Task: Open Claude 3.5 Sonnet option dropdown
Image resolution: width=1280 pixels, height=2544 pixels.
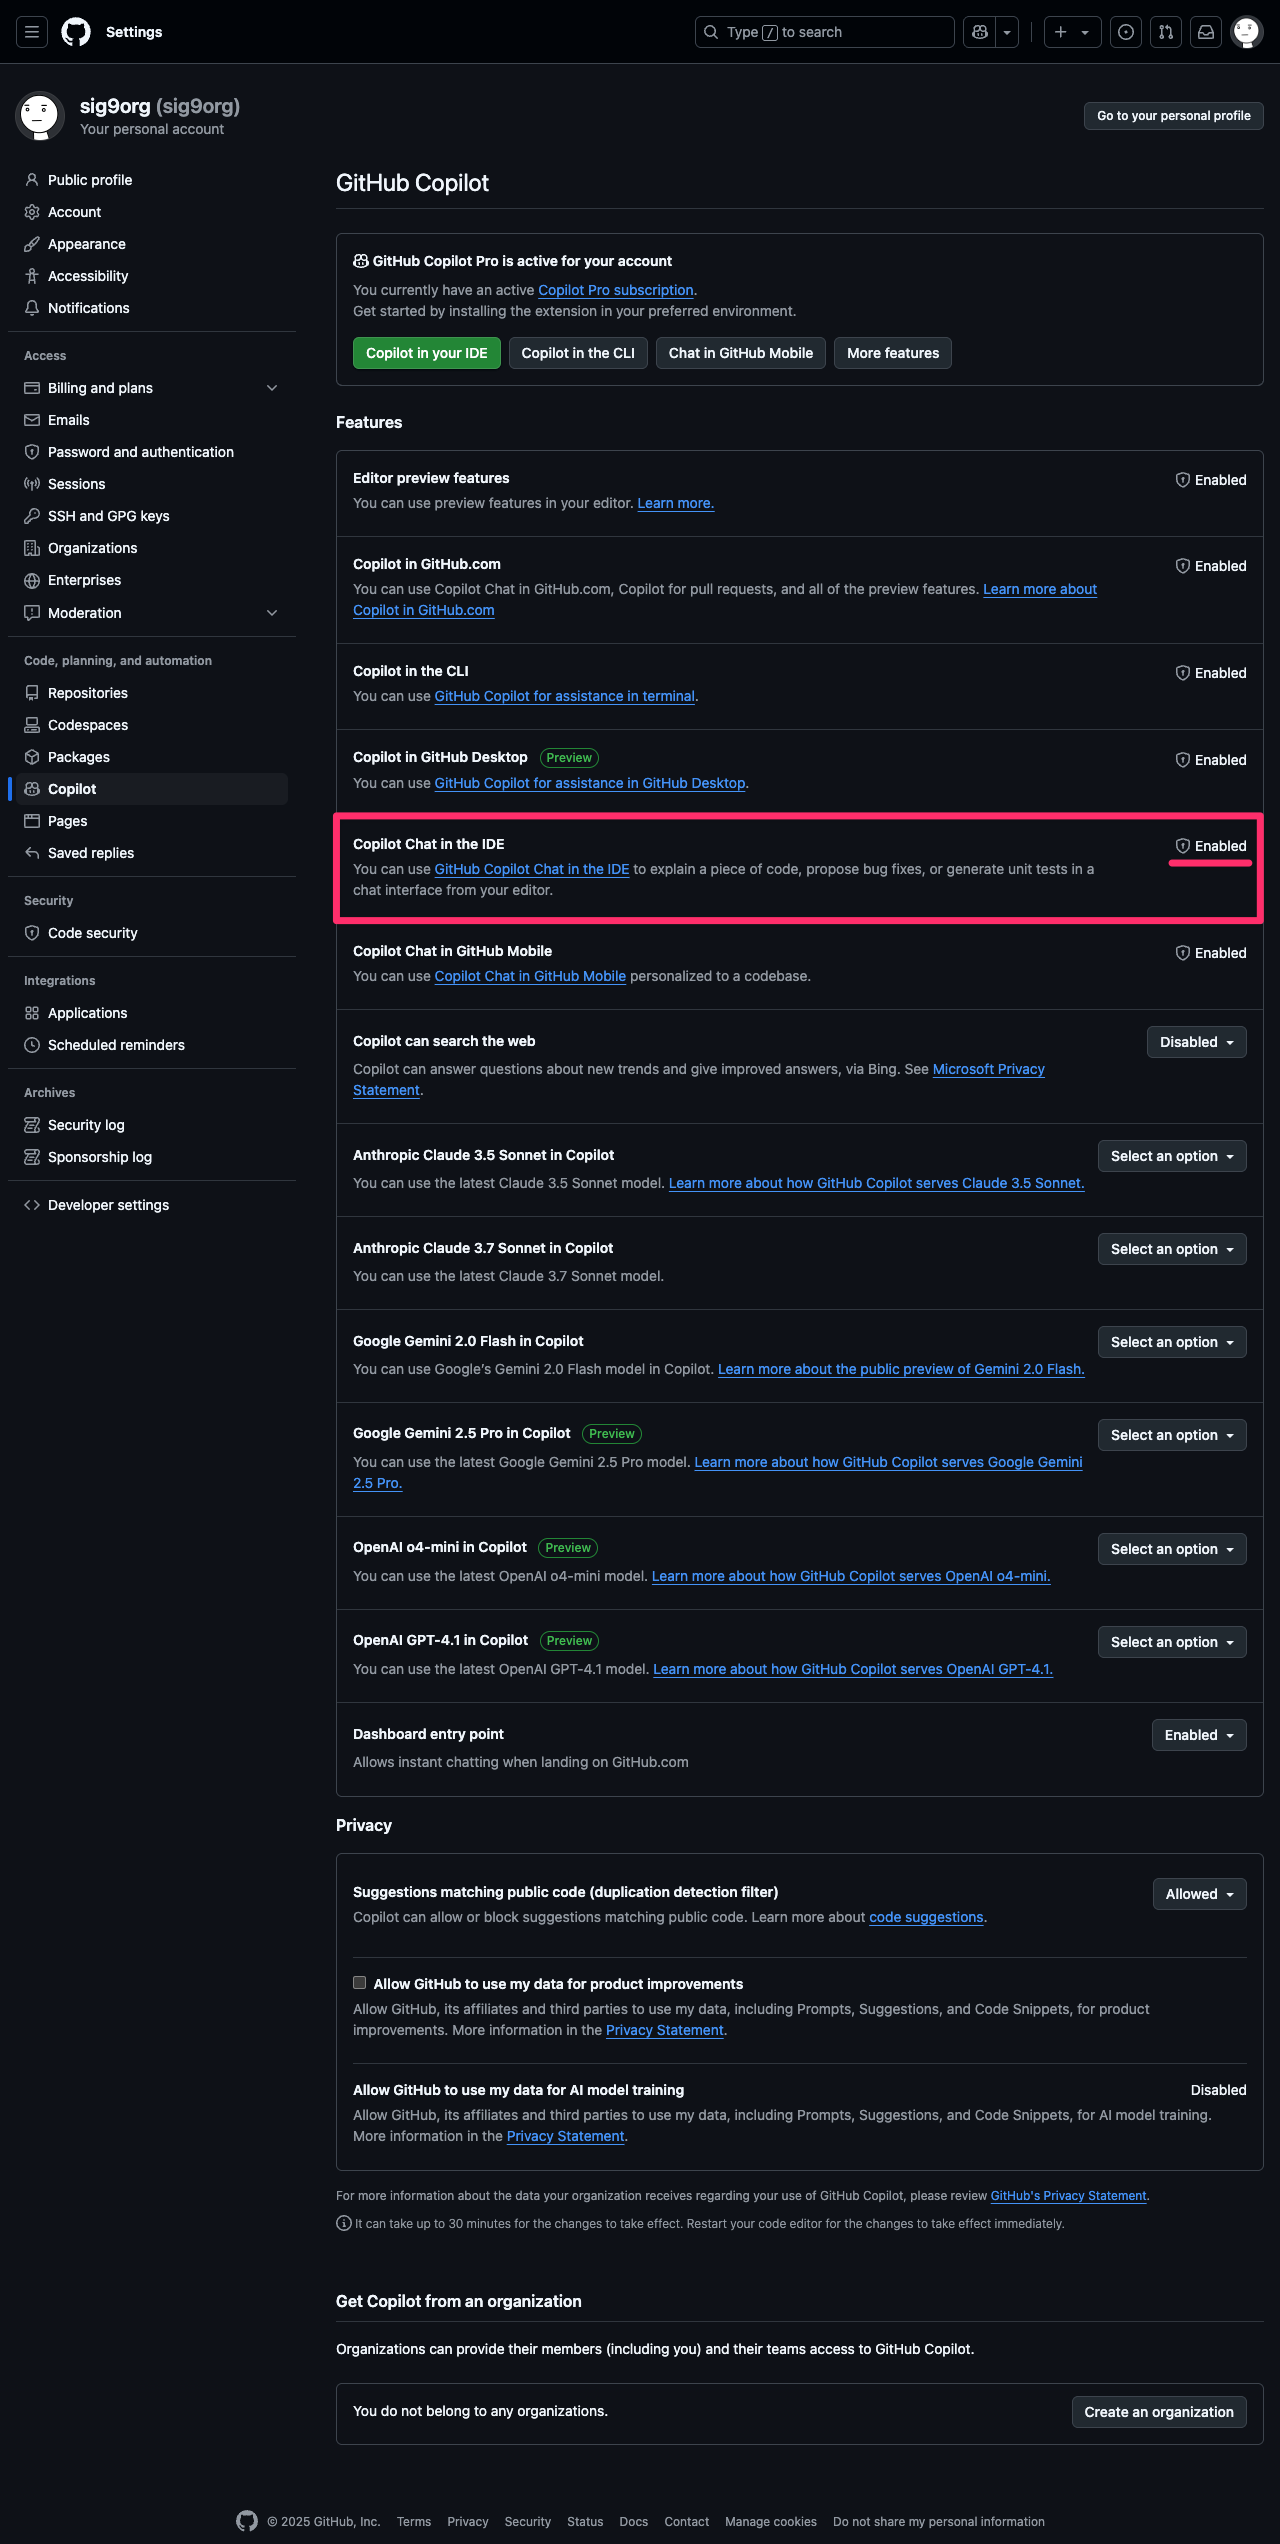Action: [x=1172, y=1156]
